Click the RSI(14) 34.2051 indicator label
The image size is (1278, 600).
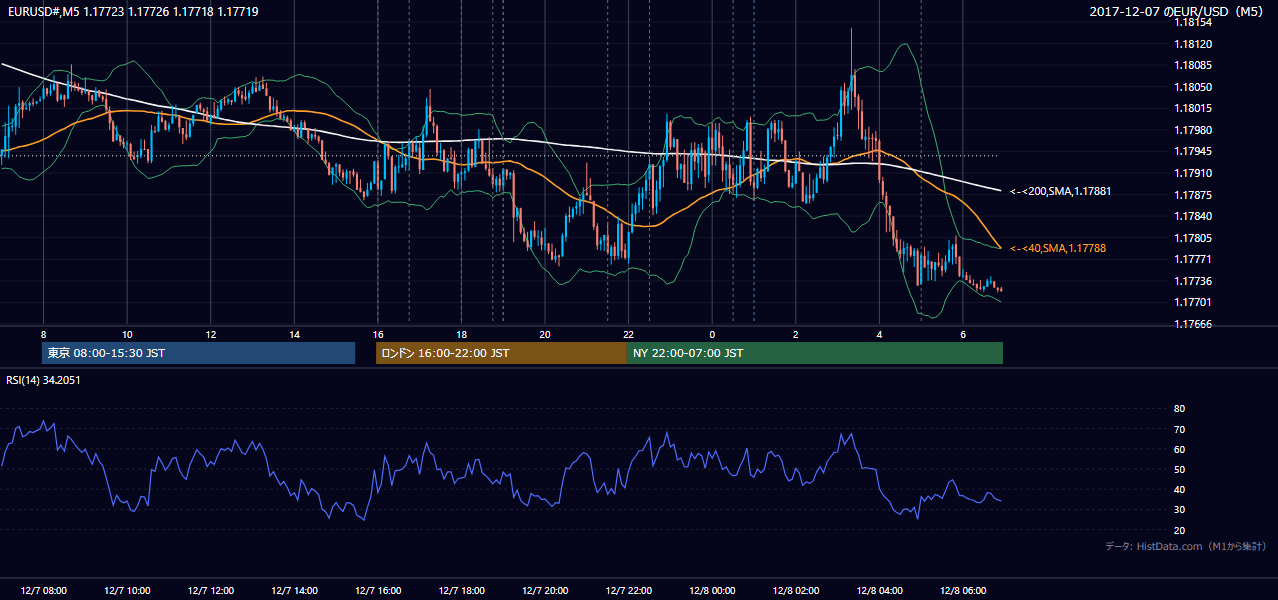point(43,379)
